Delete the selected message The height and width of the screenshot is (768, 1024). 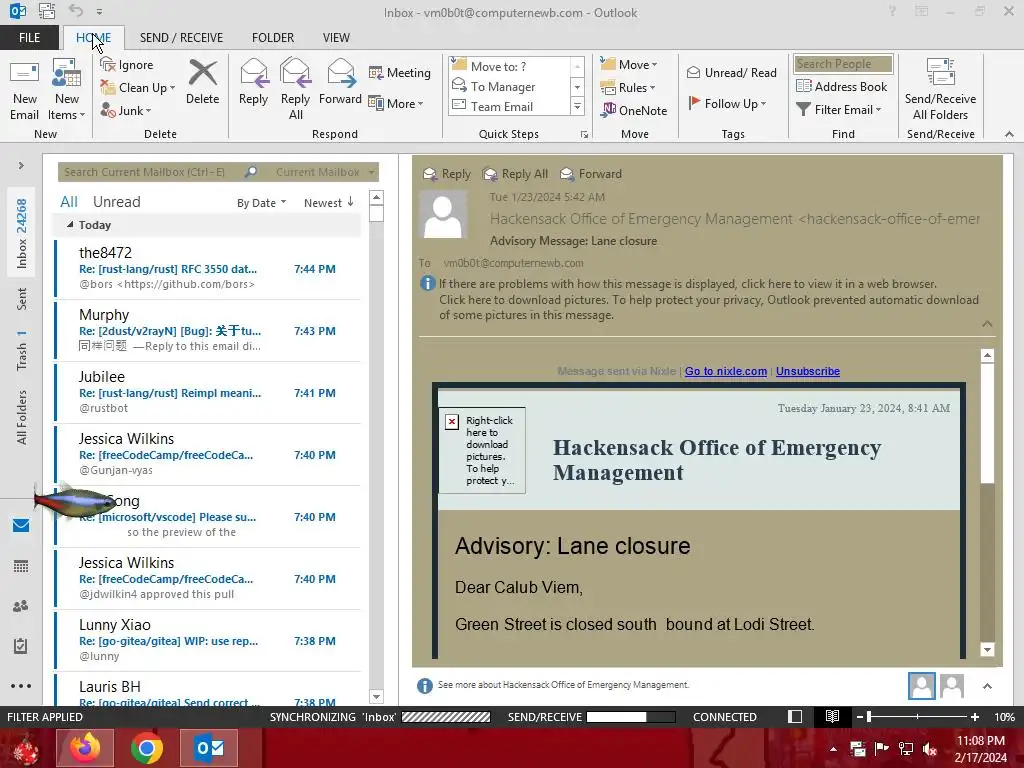pos(202,83)
